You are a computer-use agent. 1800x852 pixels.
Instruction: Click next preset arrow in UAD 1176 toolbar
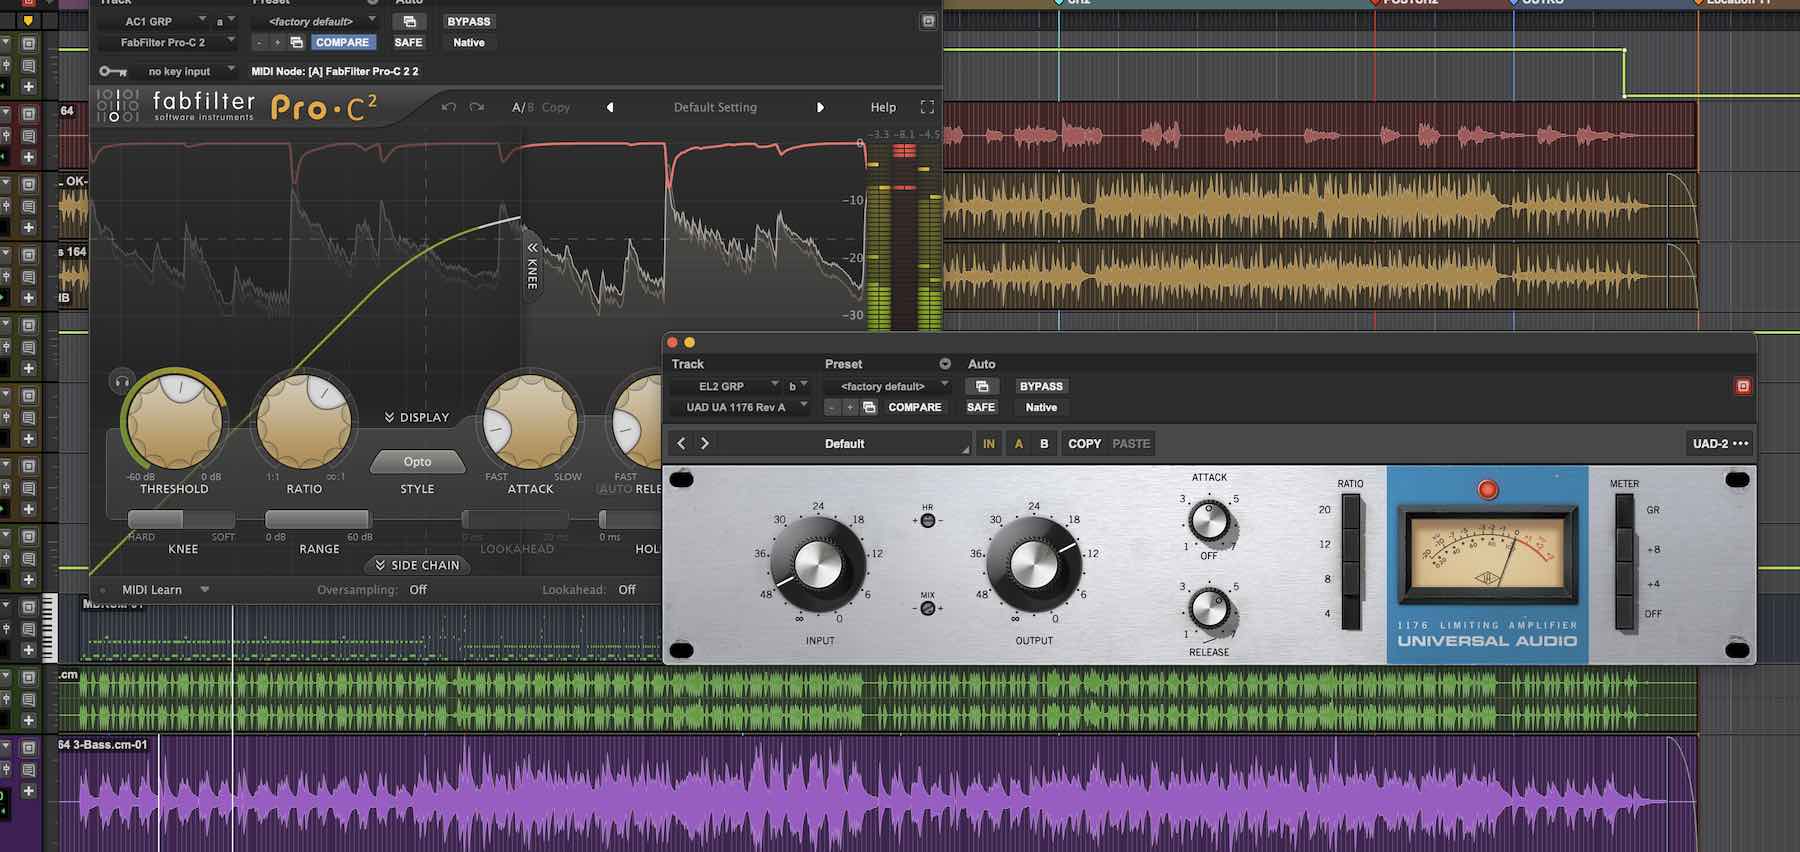[x=704, y=443]
